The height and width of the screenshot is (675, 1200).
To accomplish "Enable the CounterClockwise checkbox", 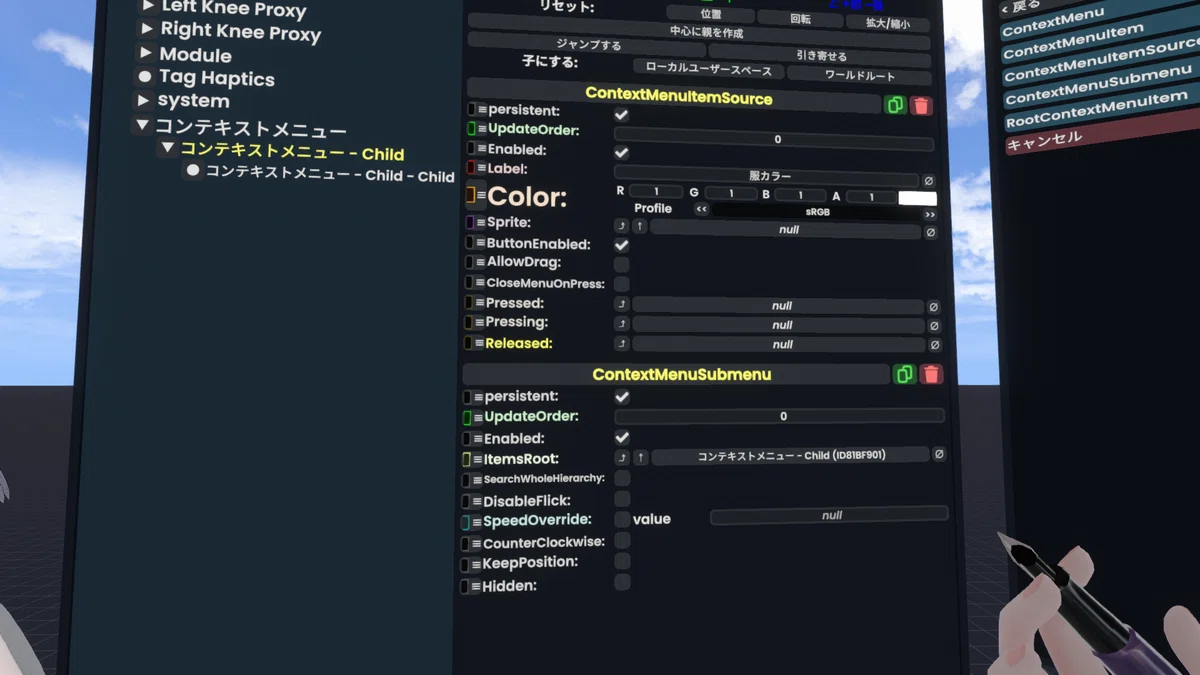I will click(x=622, y=540).
